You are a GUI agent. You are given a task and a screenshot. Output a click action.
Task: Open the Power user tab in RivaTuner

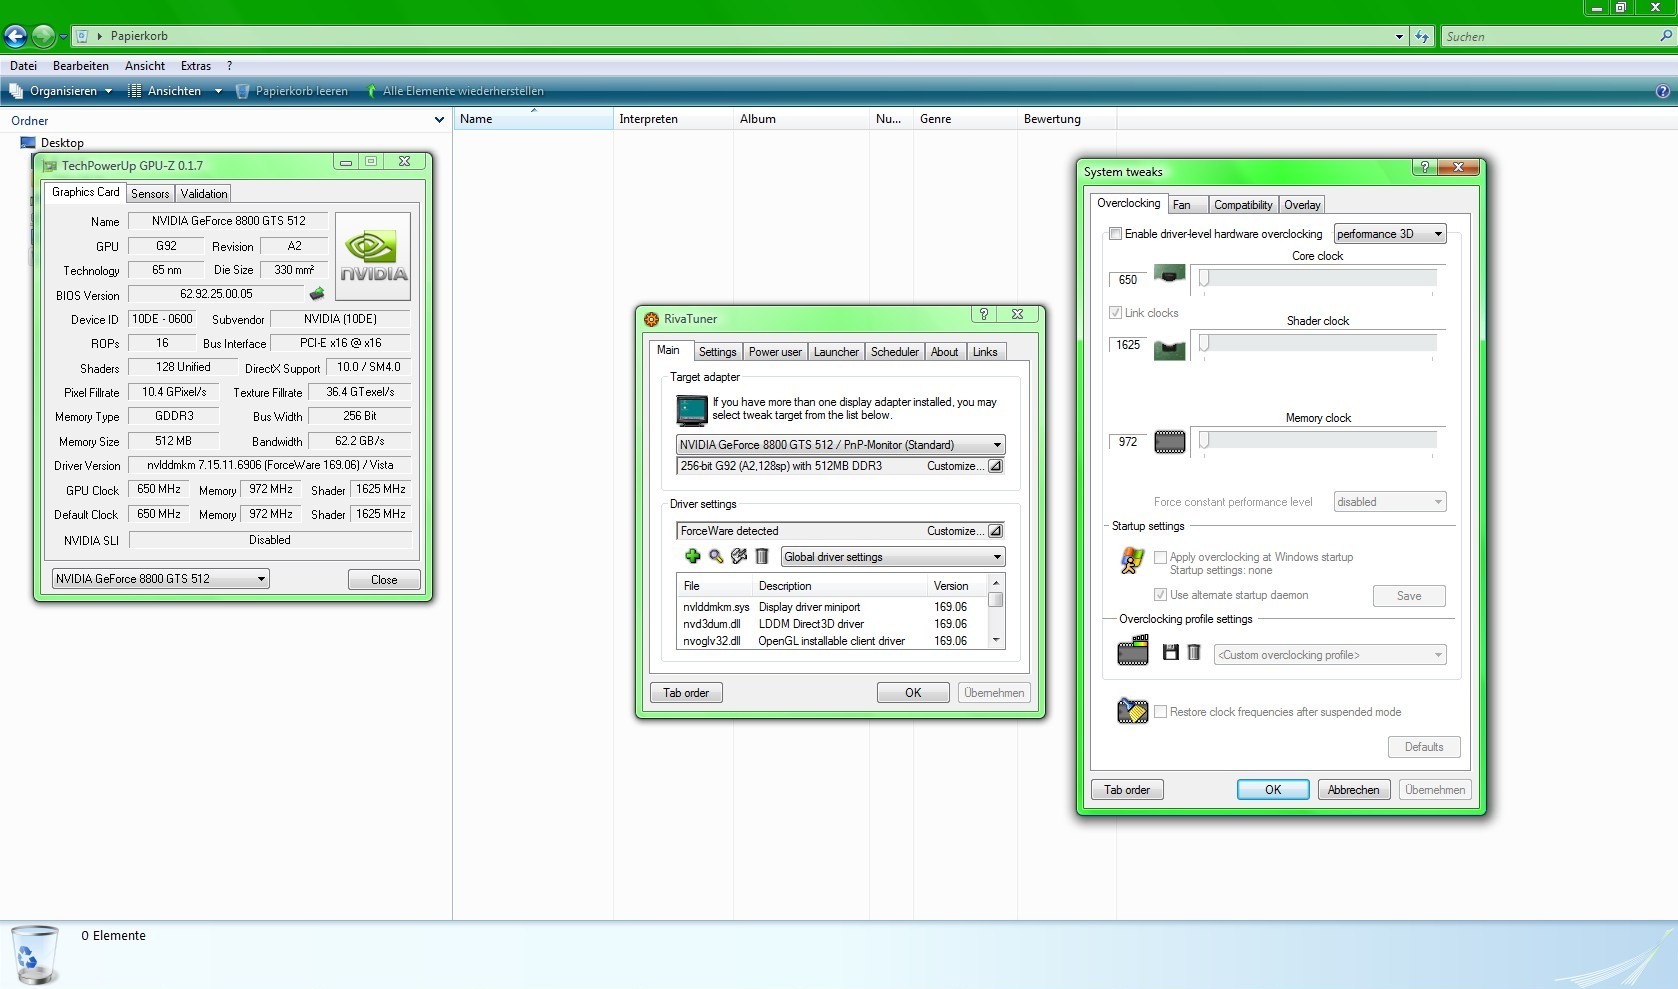coord(775,352)
